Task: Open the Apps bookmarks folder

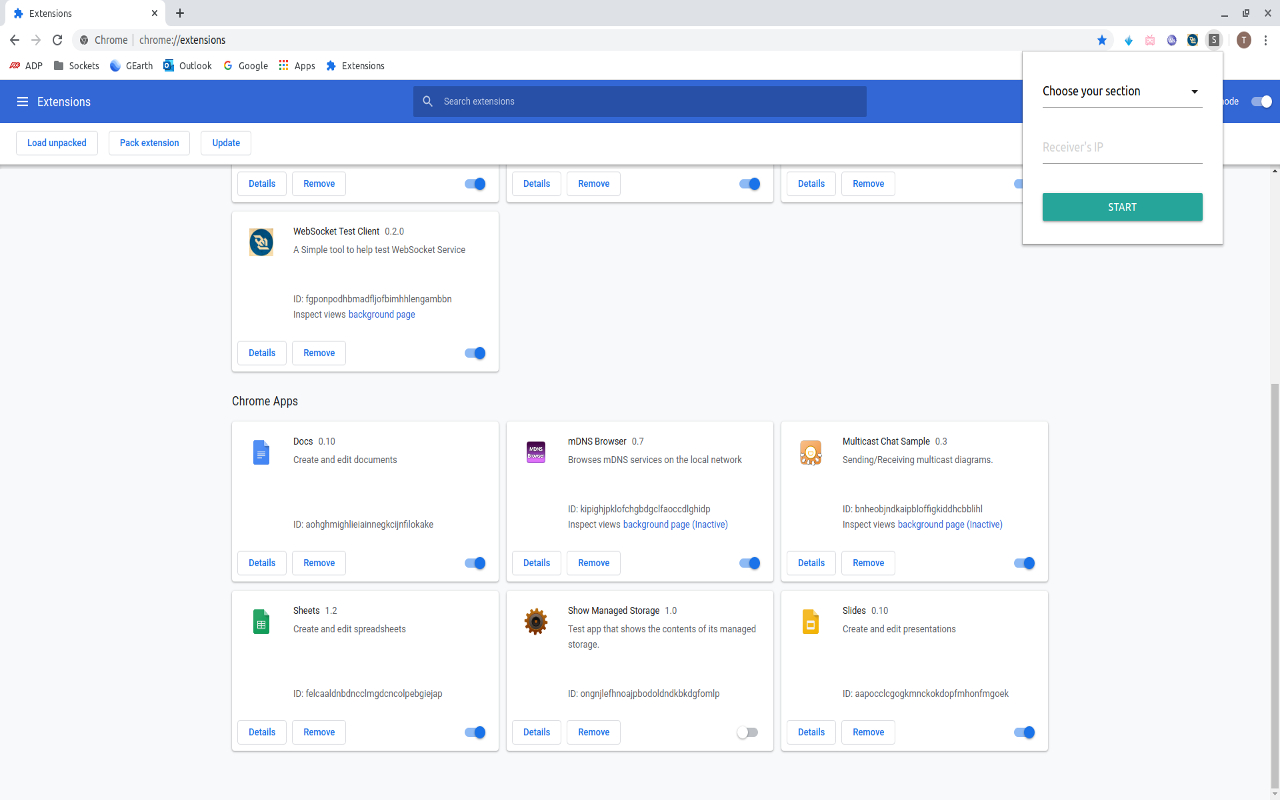Action: (296, 65)
